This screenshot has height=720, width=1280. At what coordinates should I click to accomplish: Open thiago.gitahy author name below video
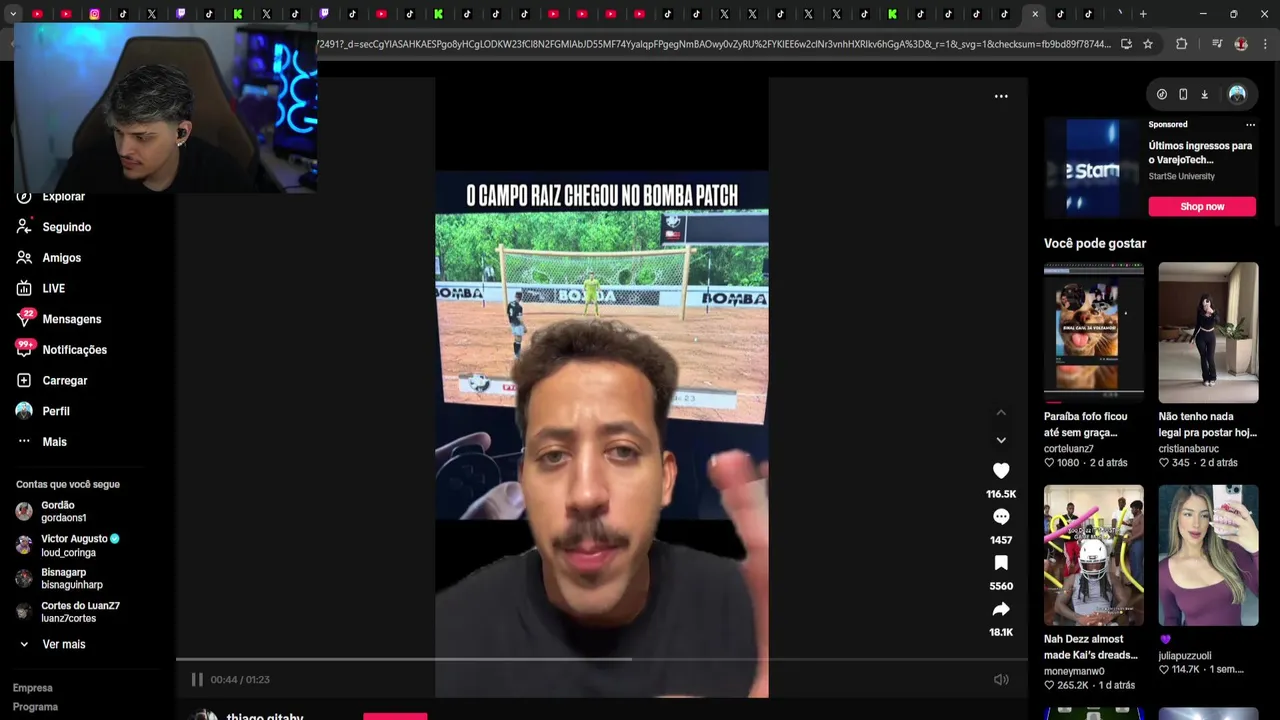[x=264, y=716]
